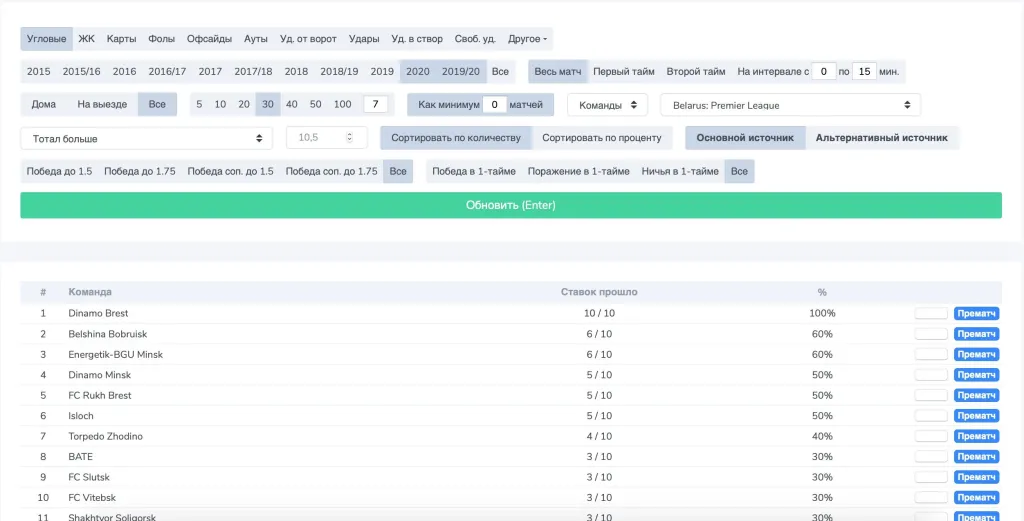This screenshot has height=521, width=1024.
Task: Click Прематч button for Dinamo Brest
Action: click(976, 313)
